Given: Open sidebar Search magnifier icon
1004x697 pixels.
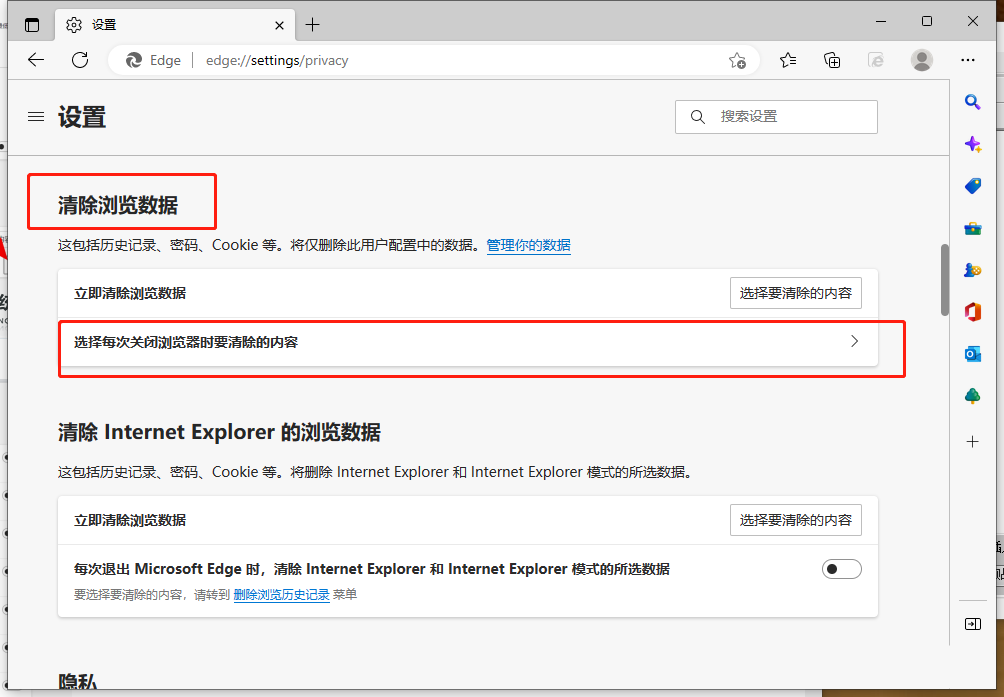Looking at the screenshot, I should pos(973,102).
